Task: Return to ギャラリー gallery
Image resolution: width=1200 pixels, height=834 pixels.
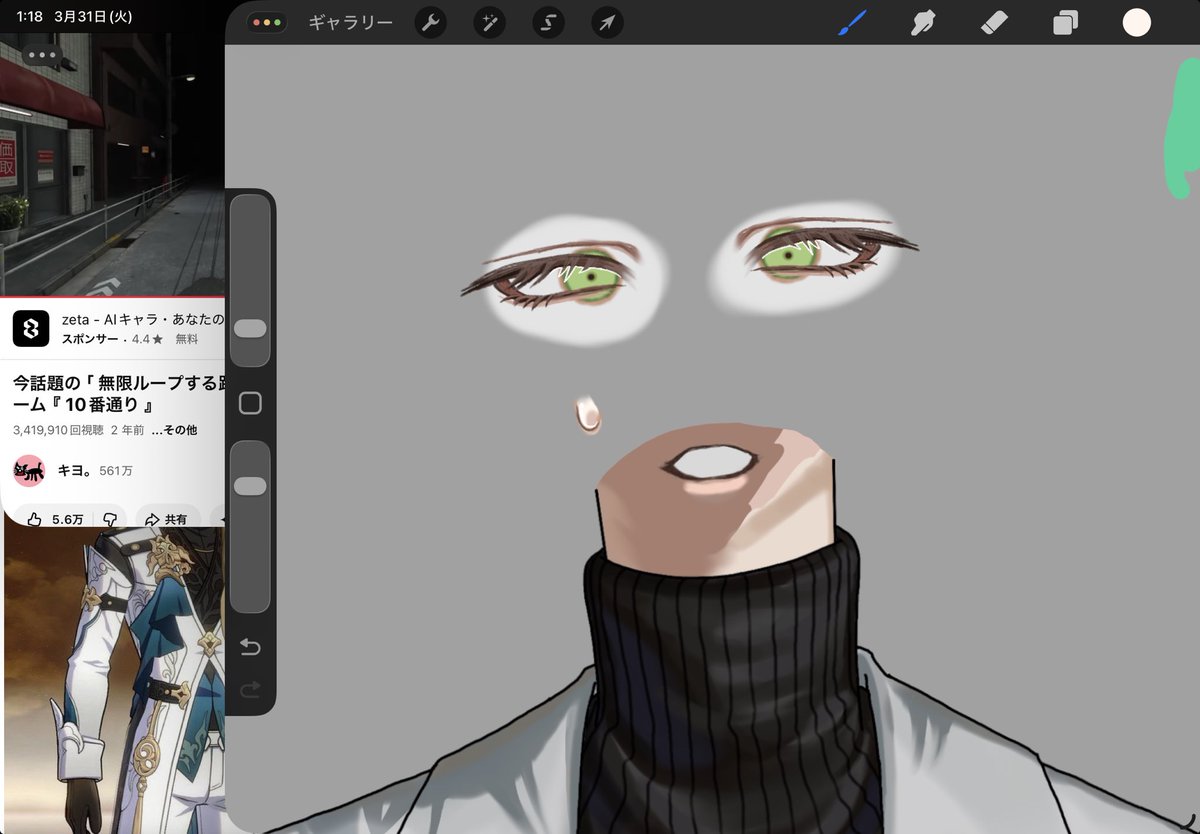Action: (350, 22)
